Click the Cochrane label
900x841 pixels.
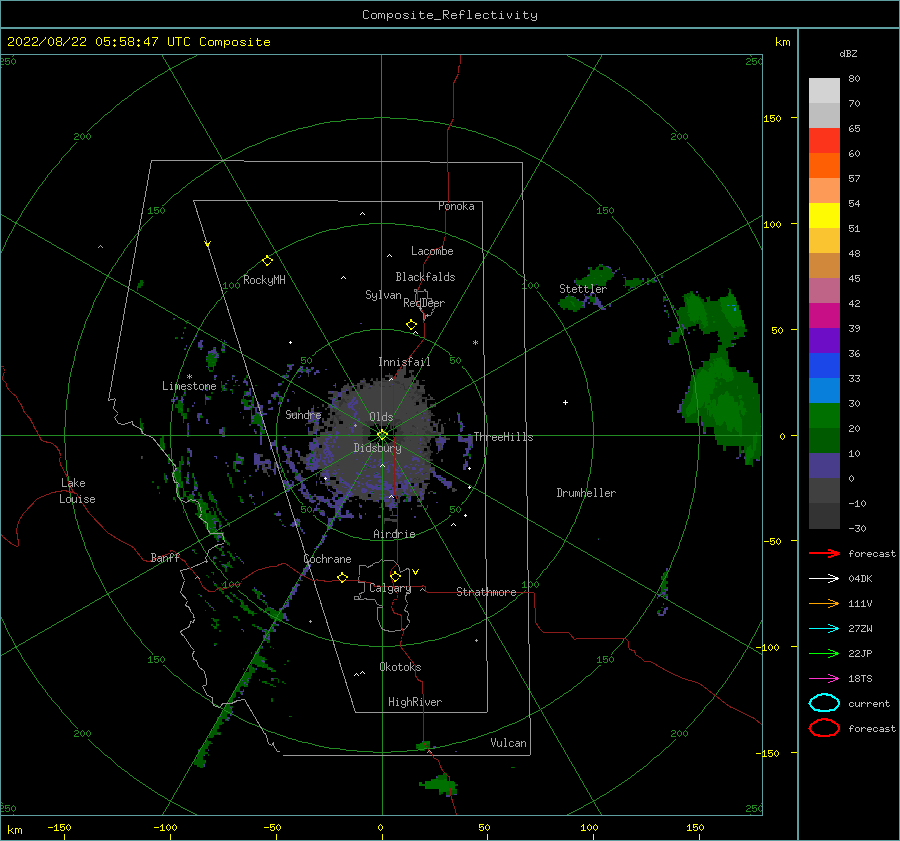(327, 559)
